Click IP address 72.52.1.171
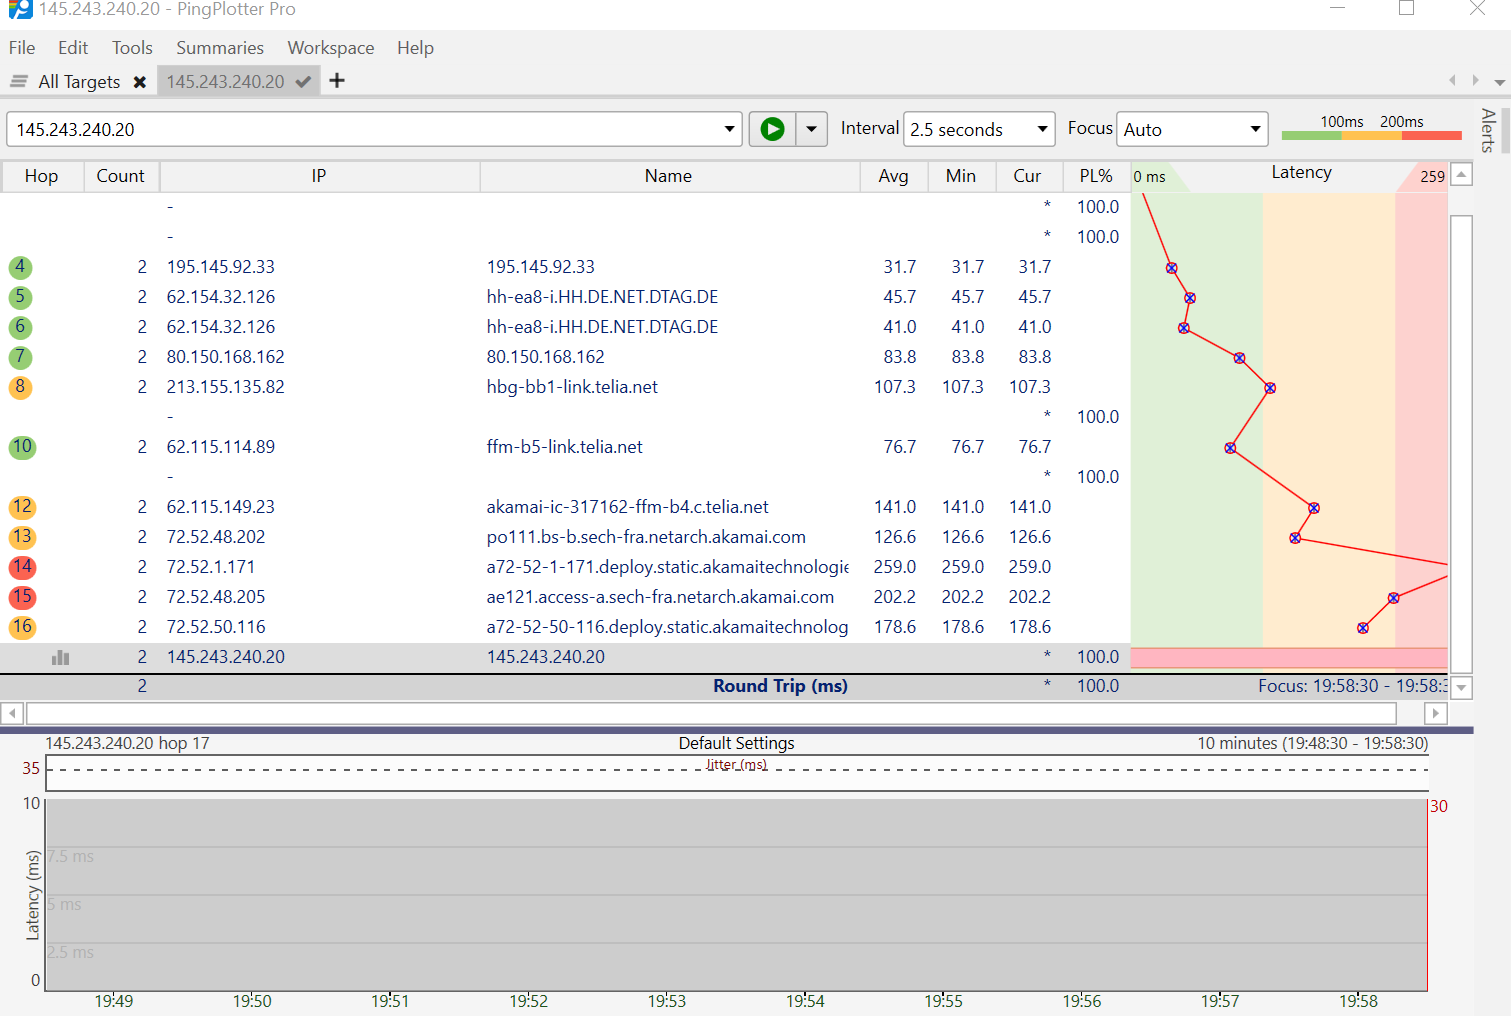Viewport: 1511px width, 1016px height. [x=210, y=567]
